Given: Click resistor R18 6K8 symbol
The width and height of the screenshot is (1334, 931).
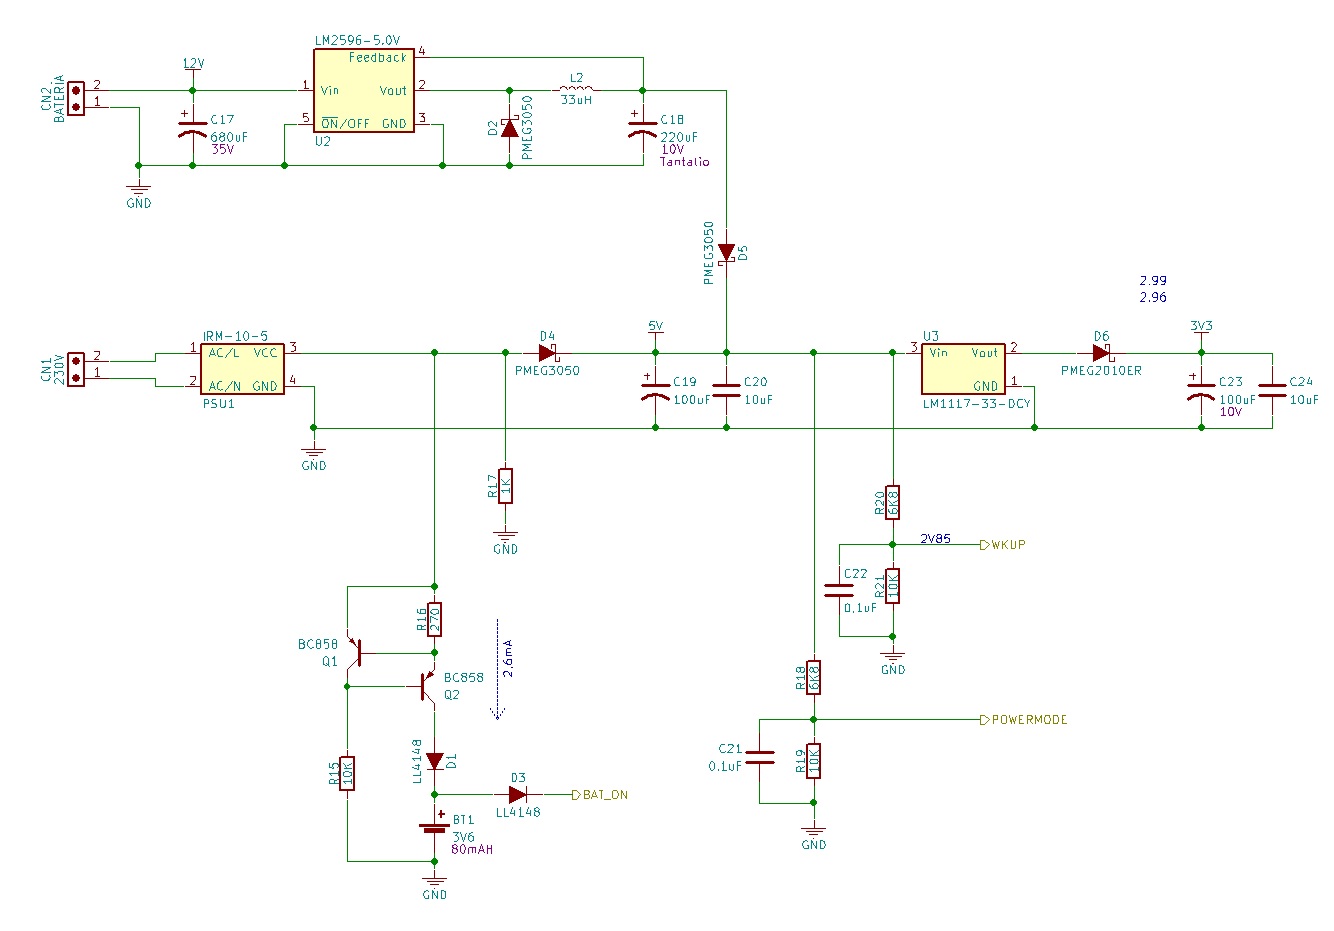Looking at the screenshot, I should coord(814,677).
